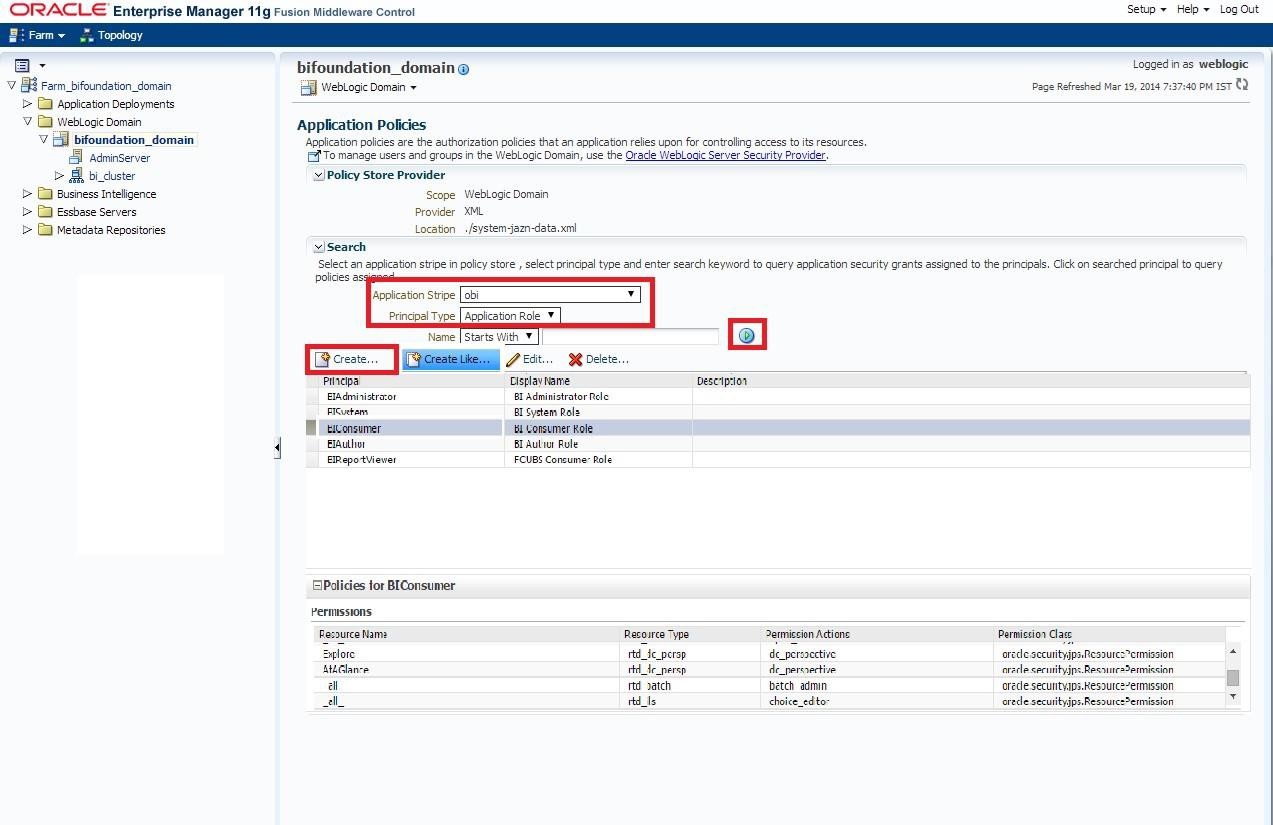The width and height of the screenshot is (1273, 825).
Task: Collapse the left navigation pane splitter arrow
Action: click(277, 449)
